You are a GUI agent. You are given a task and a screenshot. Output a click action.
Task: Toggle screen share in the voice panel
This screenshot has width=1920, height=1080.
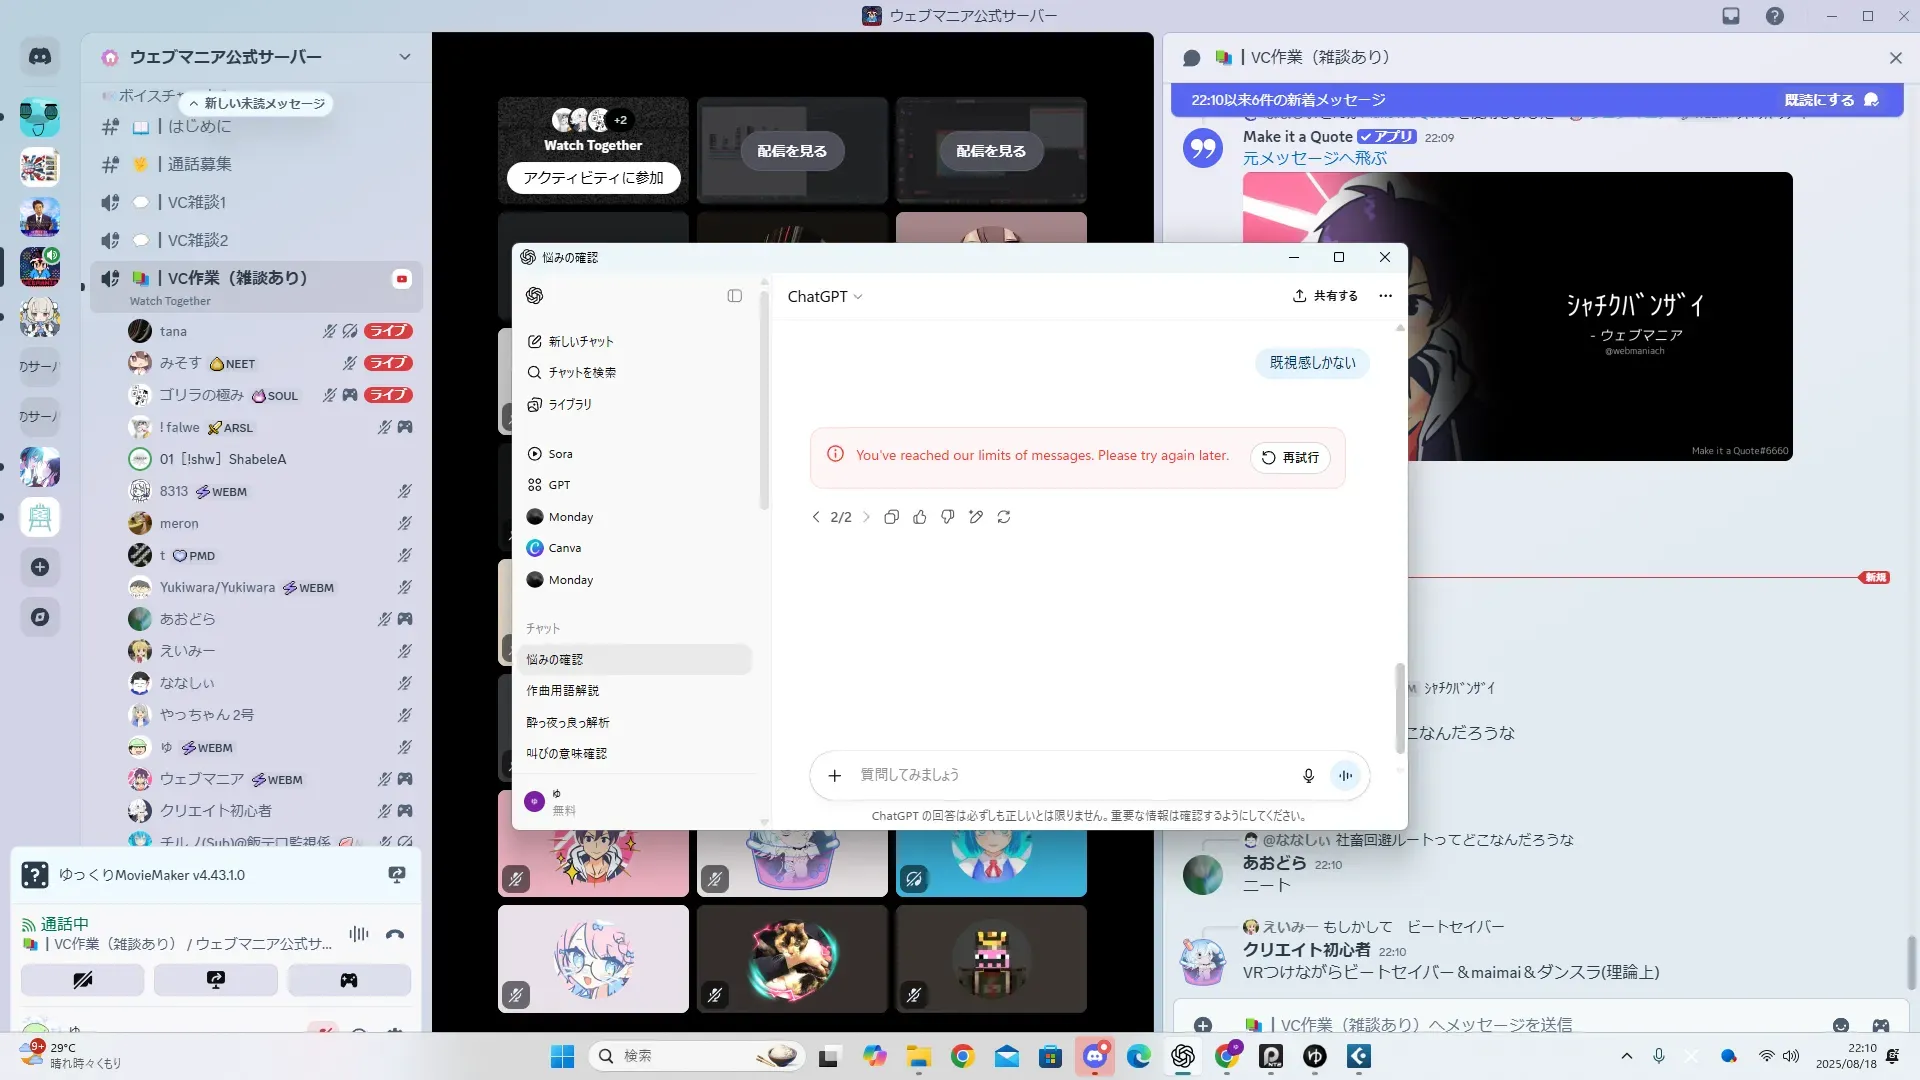(x=216, y=980)
